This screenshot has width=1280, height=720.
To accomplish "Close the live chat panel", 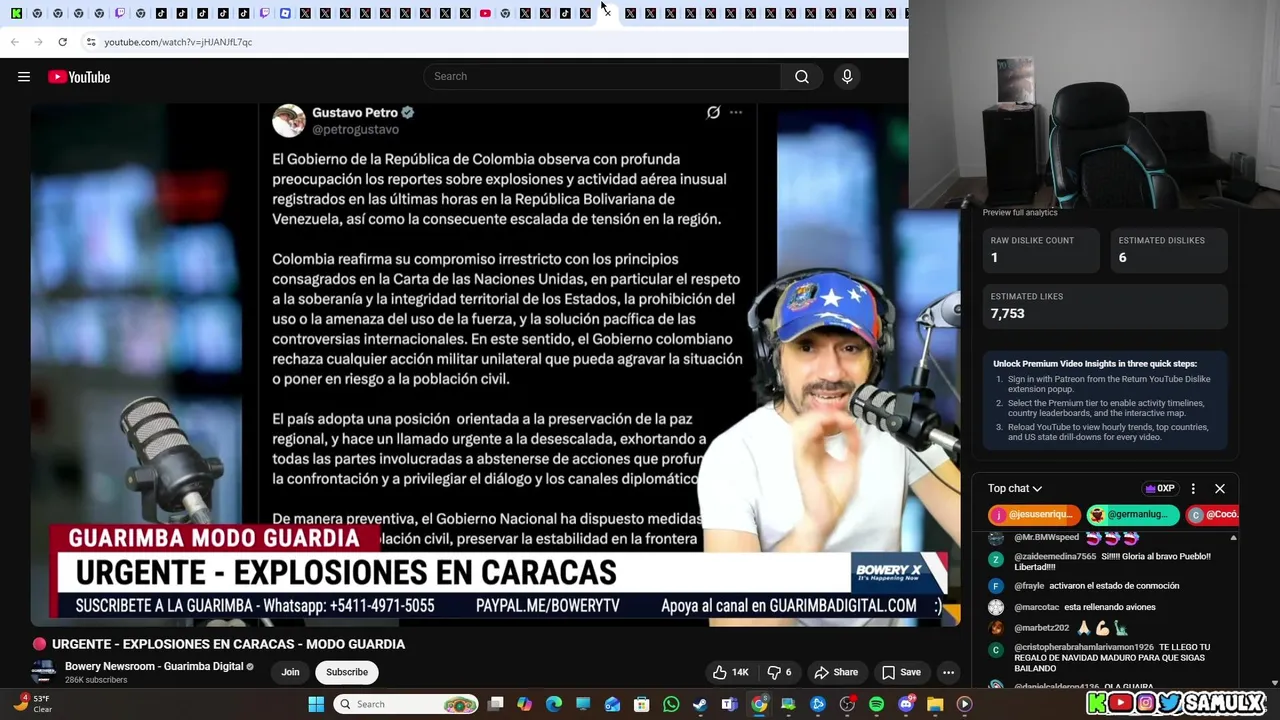I will [x=1220, y=489].
